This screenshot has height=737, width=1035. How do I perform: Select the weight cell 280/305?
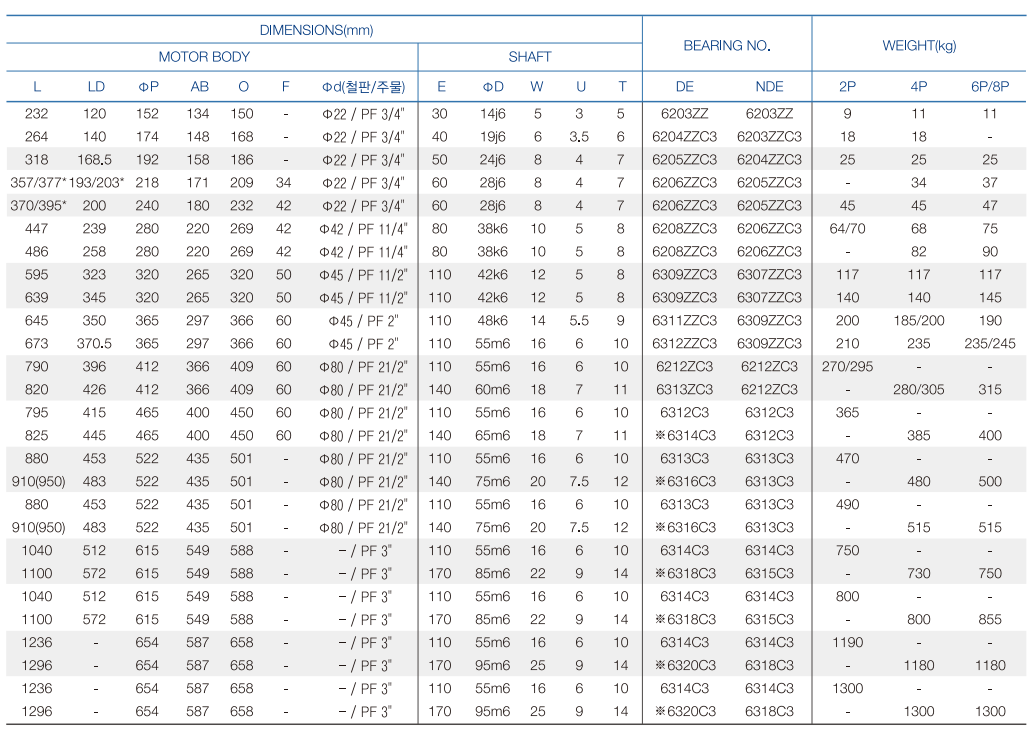918,390
